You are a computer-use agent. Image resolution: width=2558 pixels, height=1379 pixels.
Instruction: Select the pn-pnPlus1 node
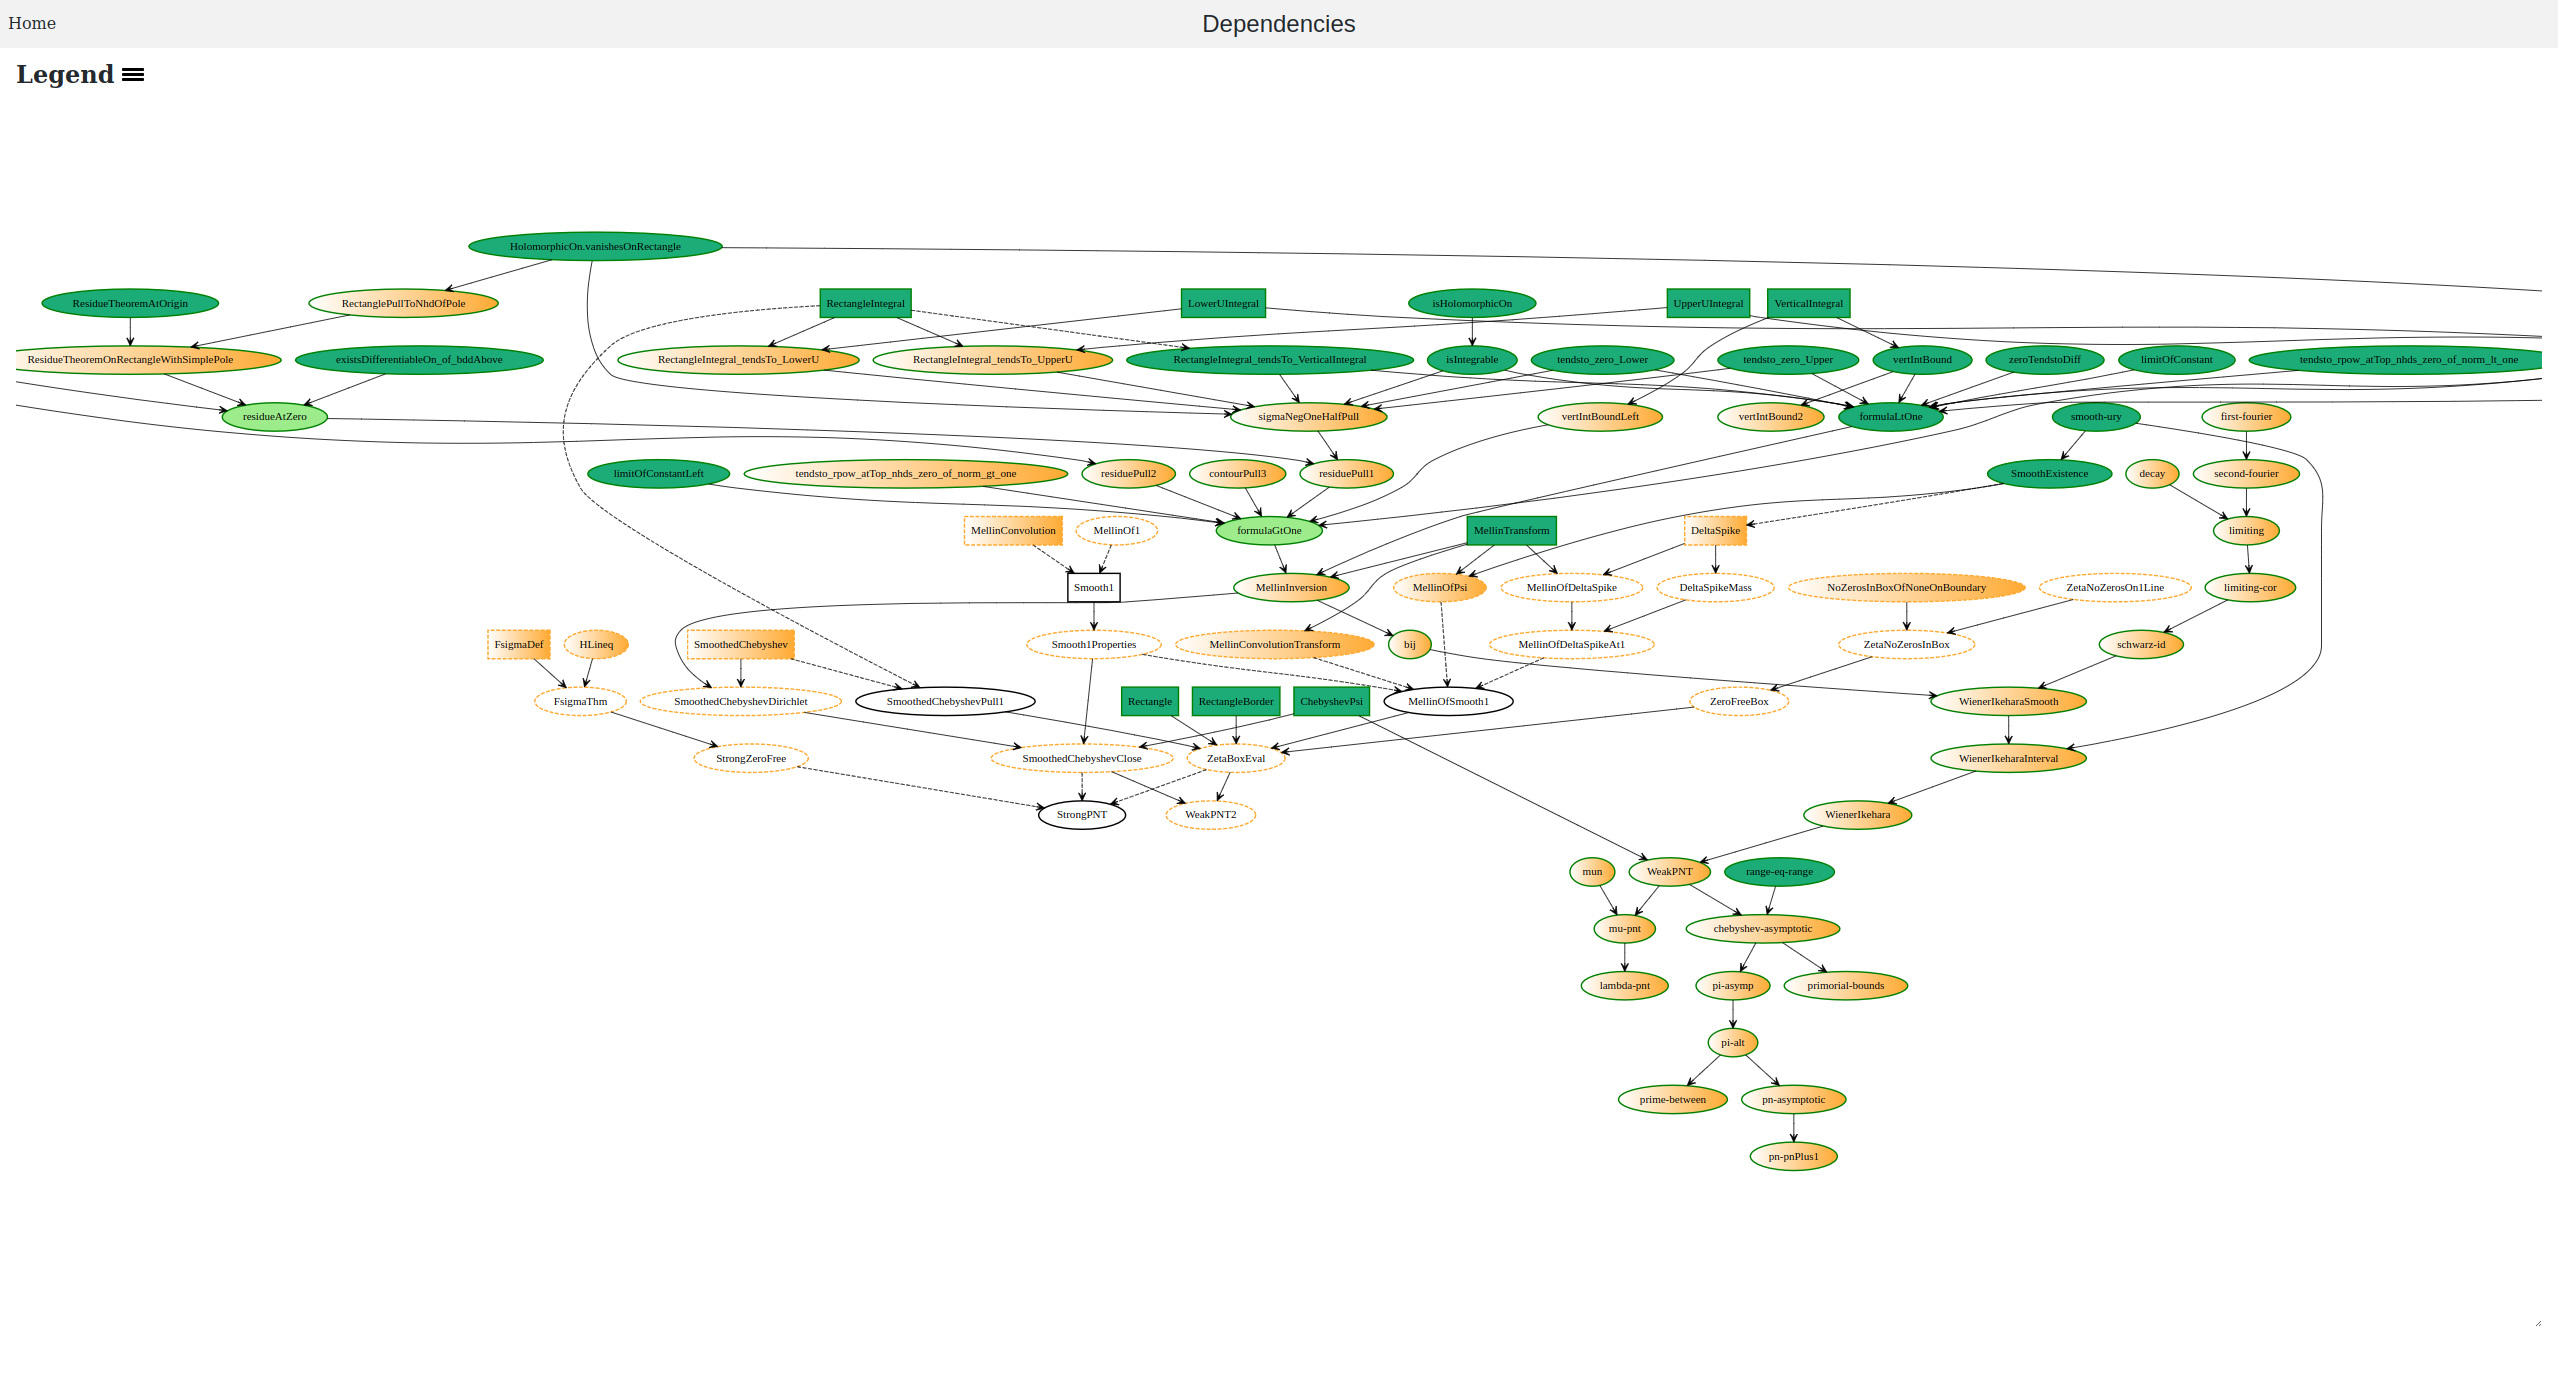(1794, 1157)
